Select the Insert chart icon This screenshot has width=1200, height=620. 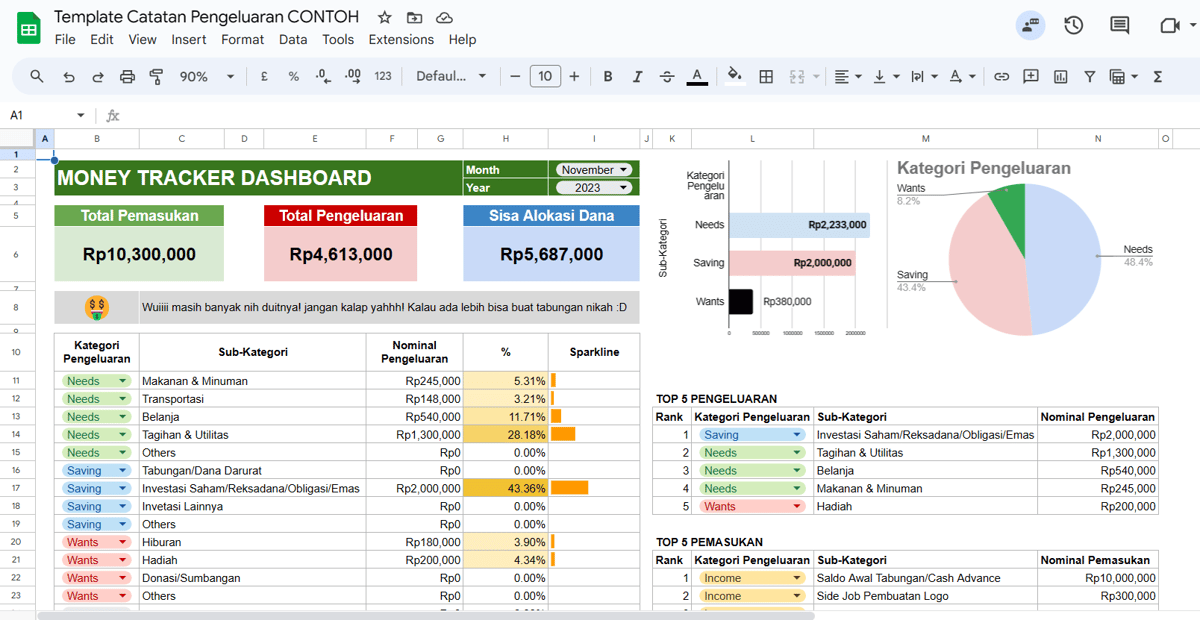coord(1060,76)
